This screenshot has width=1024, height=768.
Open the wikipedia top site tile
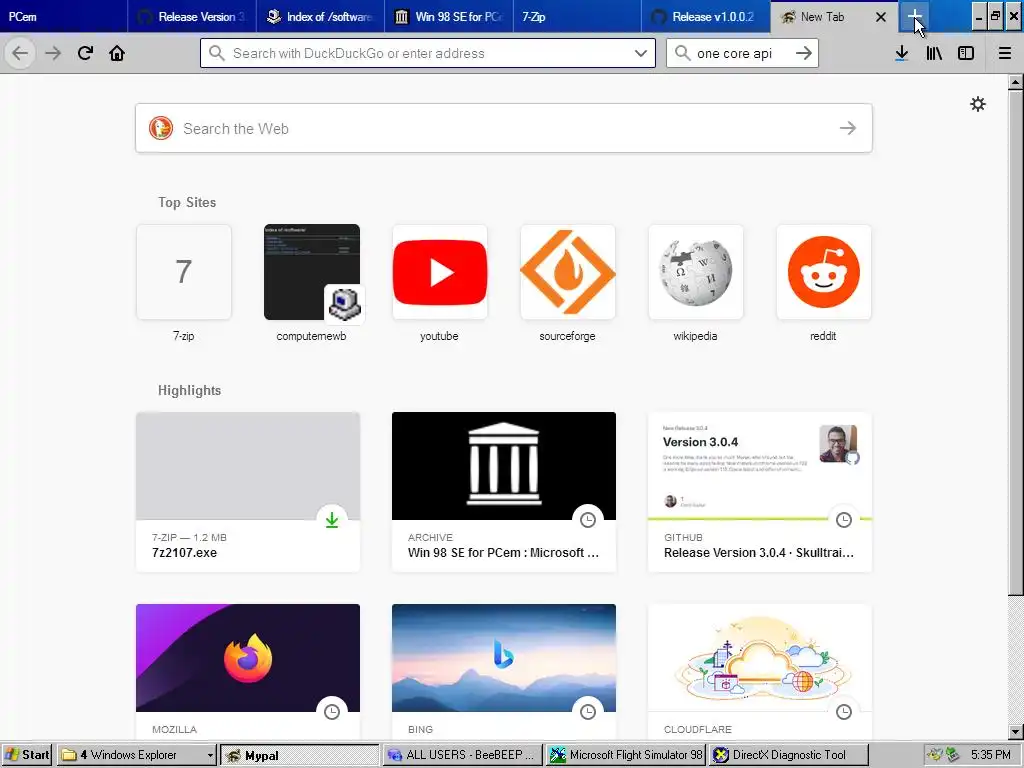(696, 272)
